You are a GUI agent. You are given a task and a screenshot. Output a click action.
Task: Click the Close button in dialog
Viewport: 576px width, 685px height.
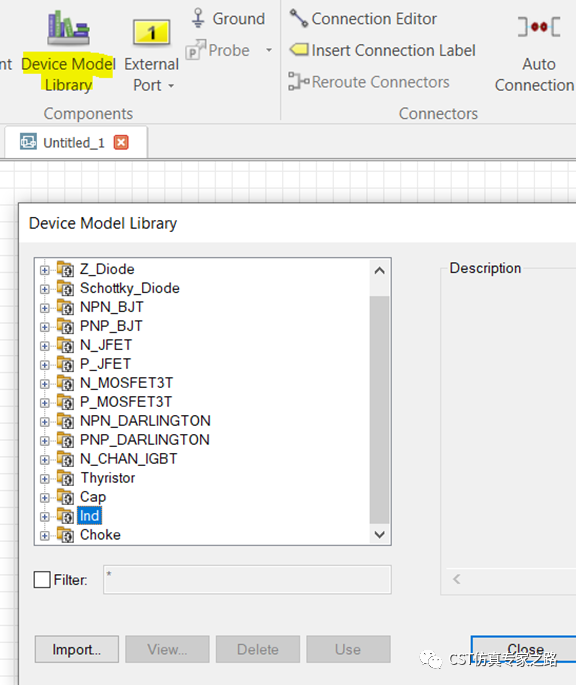click(x=524, y=649)
